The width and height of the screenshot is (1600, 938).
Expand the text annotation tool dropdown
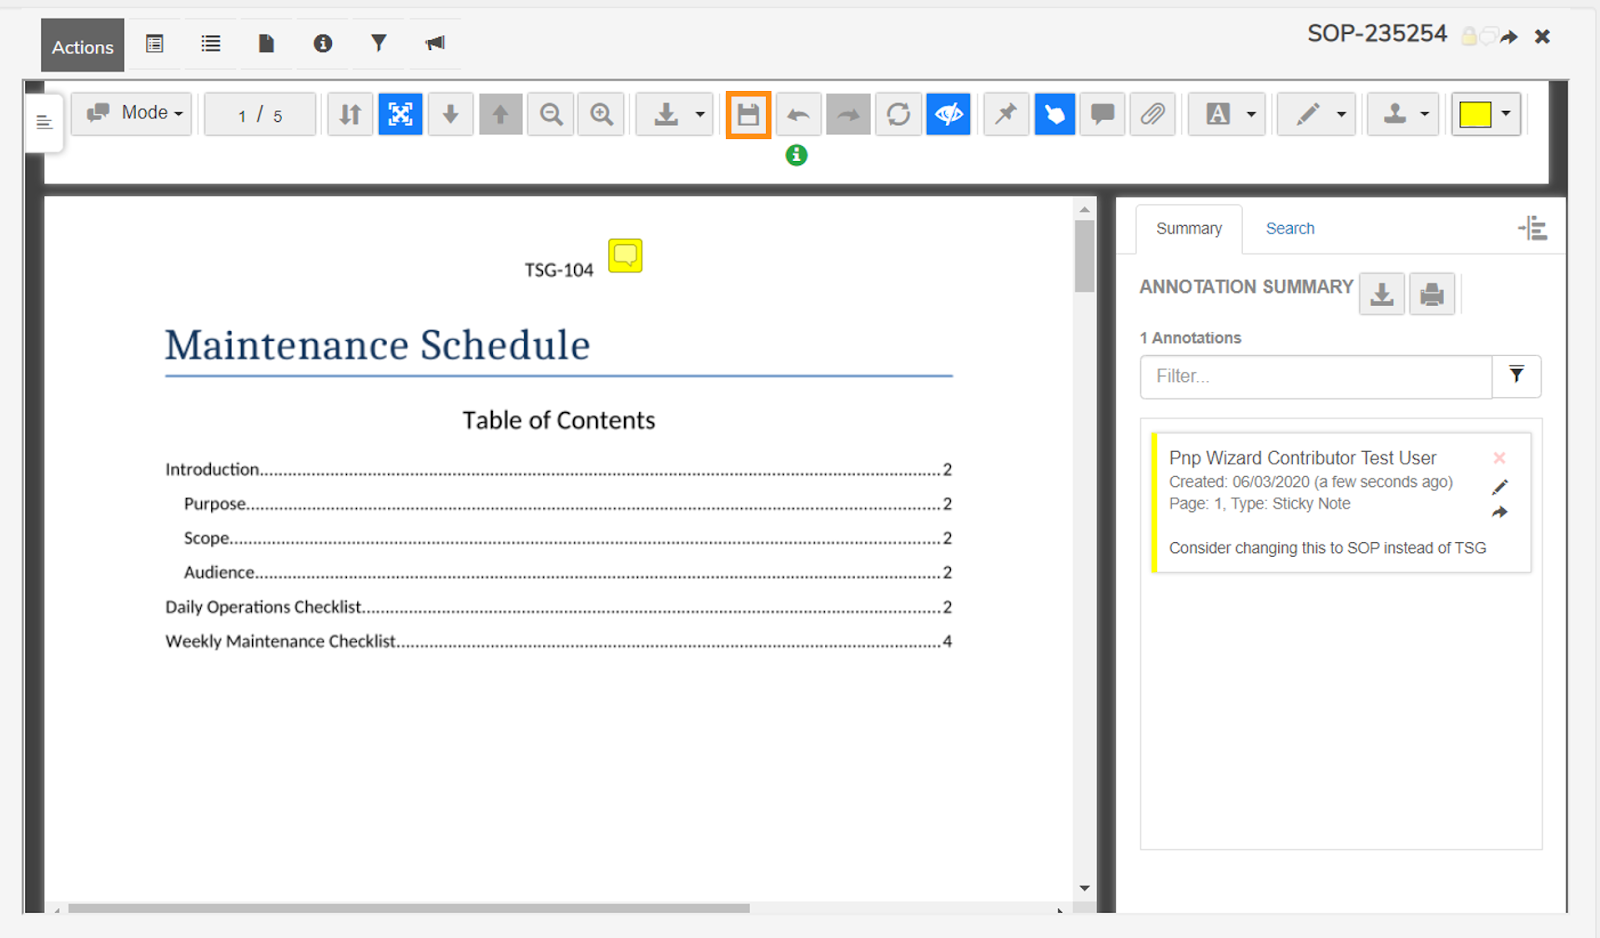(1250, 115)
